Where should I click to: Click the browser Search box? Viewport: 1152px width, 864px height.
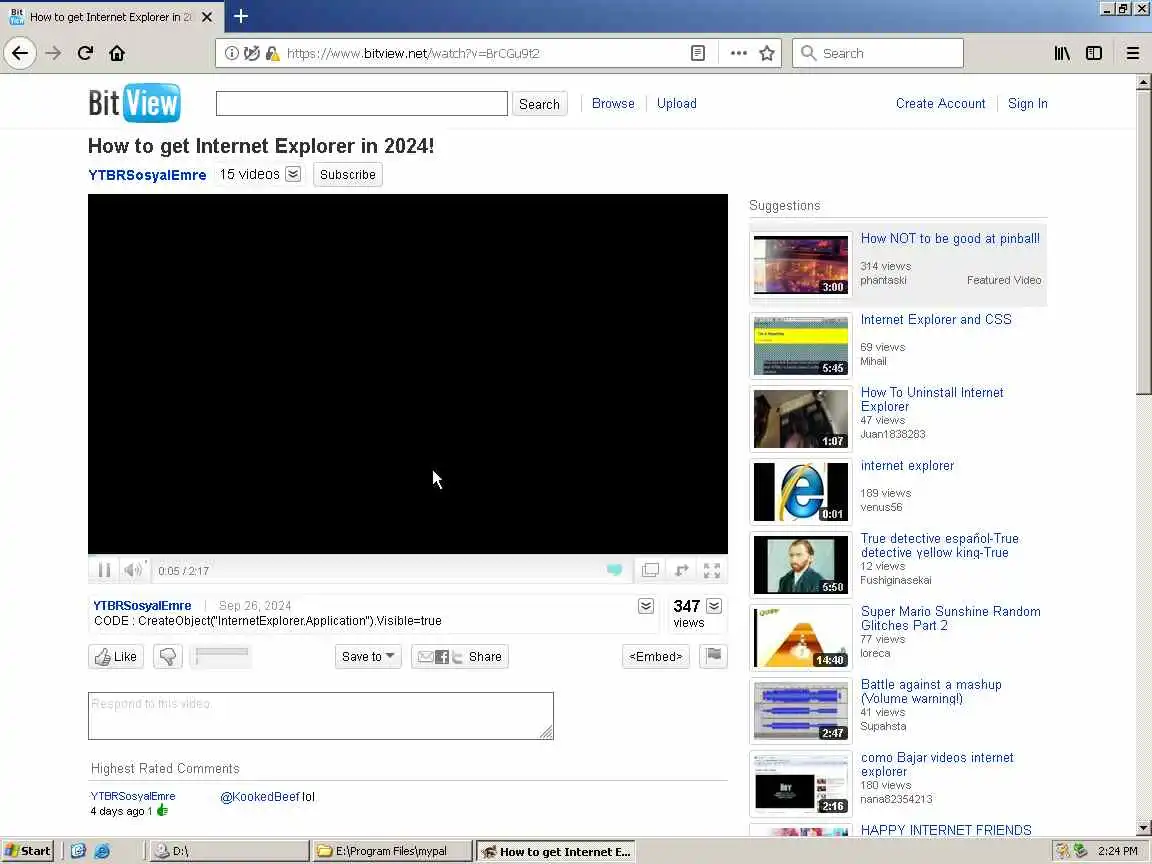click(878, 53)
